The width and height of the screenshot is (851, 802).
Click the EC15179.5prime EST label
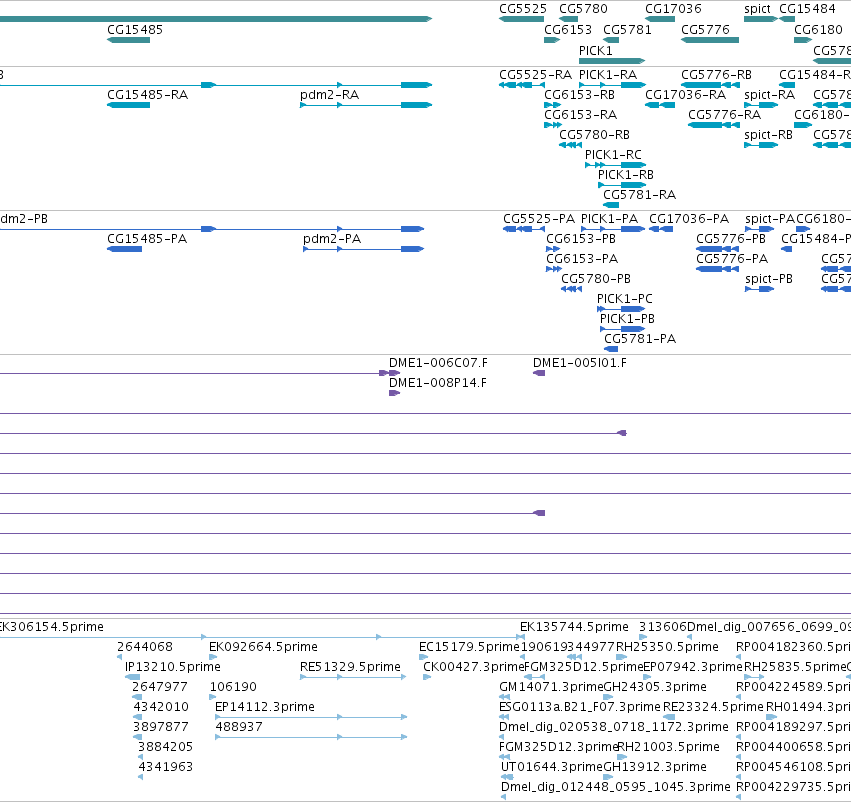(469, 647)
